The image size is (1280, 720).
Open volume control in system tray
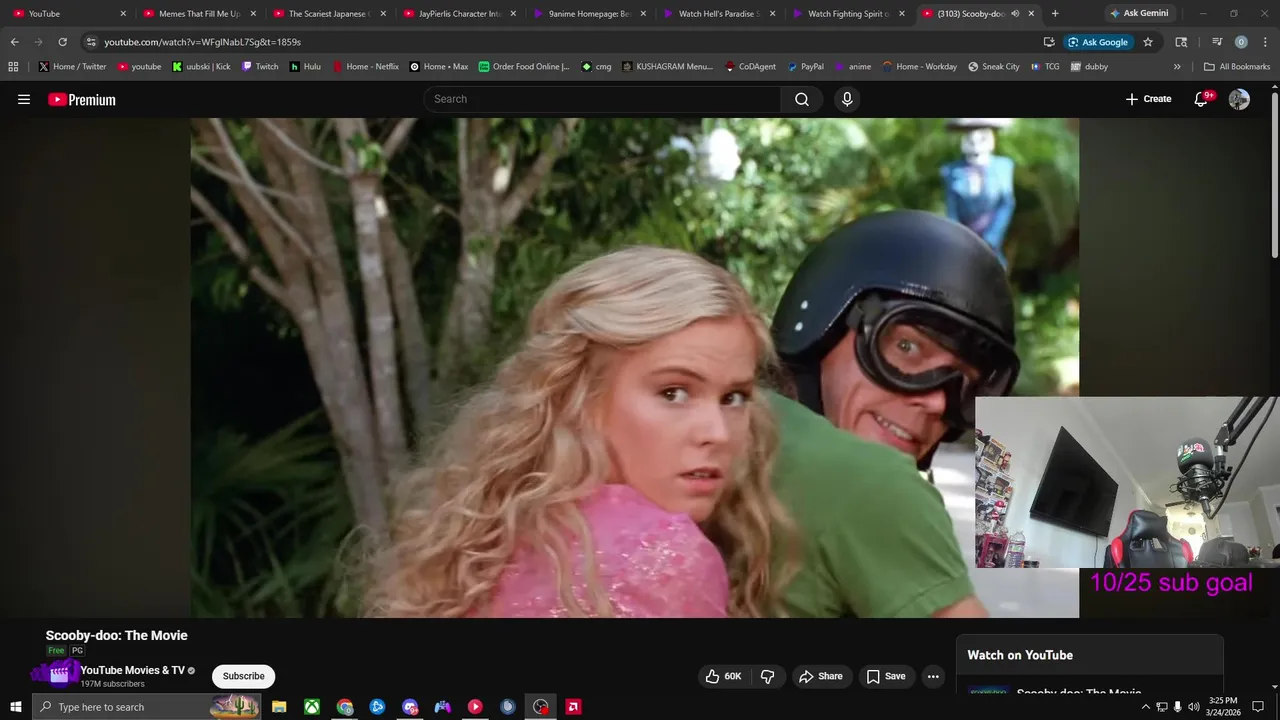(1193, 707)
